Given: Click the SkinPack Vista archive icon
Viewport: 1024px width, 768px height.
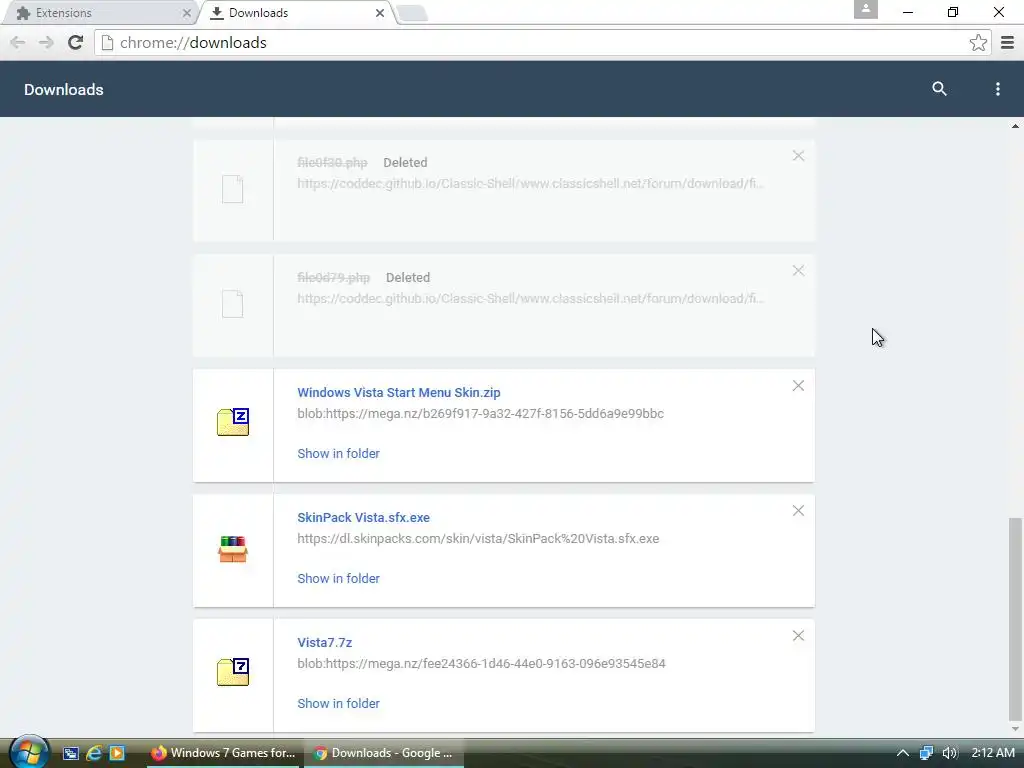Looking at the screenshot, I should click(x=233, y=549).
